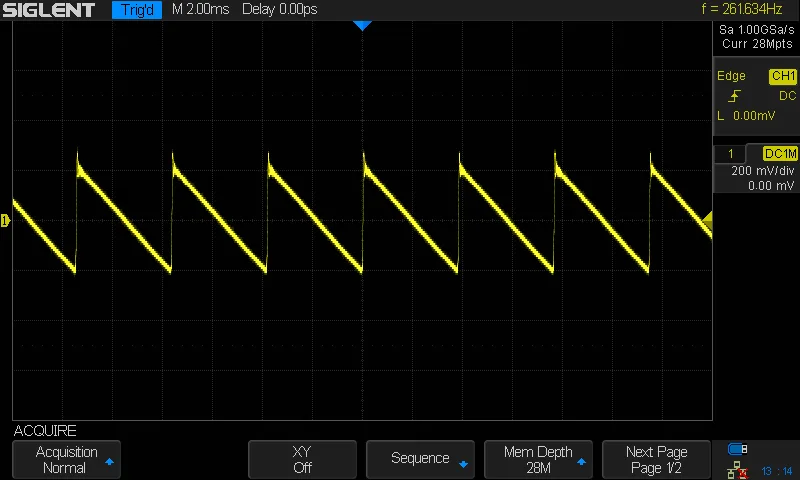Select the CH1 trigger source badge
800x480 pixels.
click(783, 76)
